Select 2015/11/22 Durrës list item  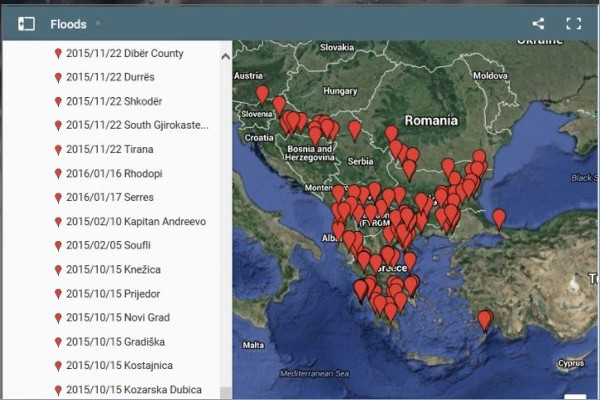[110, 77]
